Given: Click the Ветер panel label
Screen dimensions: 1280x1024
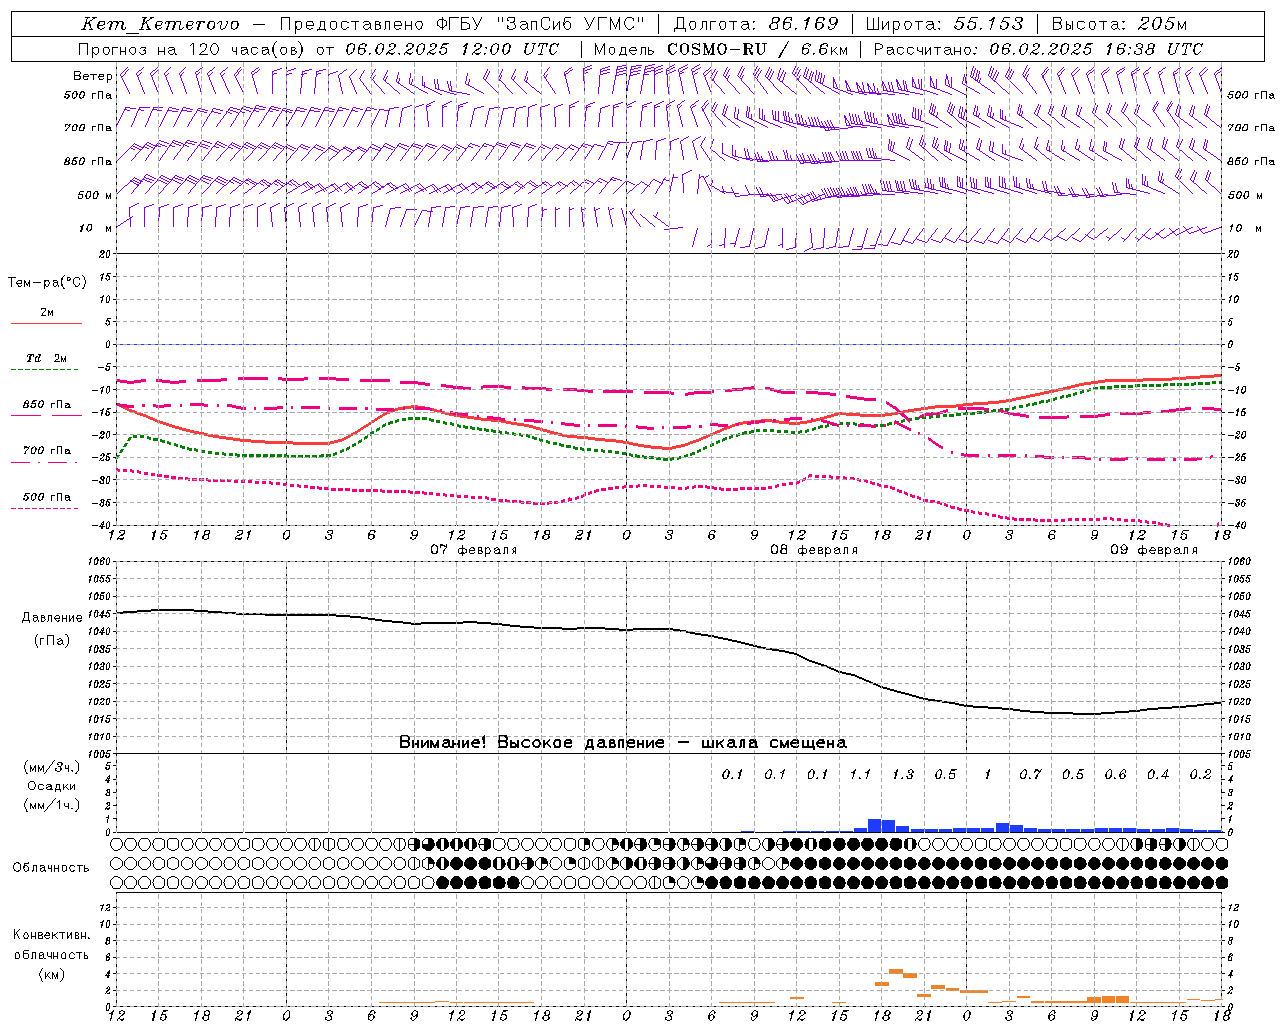Looking at the screenshot, I should [x=92, y=76].
